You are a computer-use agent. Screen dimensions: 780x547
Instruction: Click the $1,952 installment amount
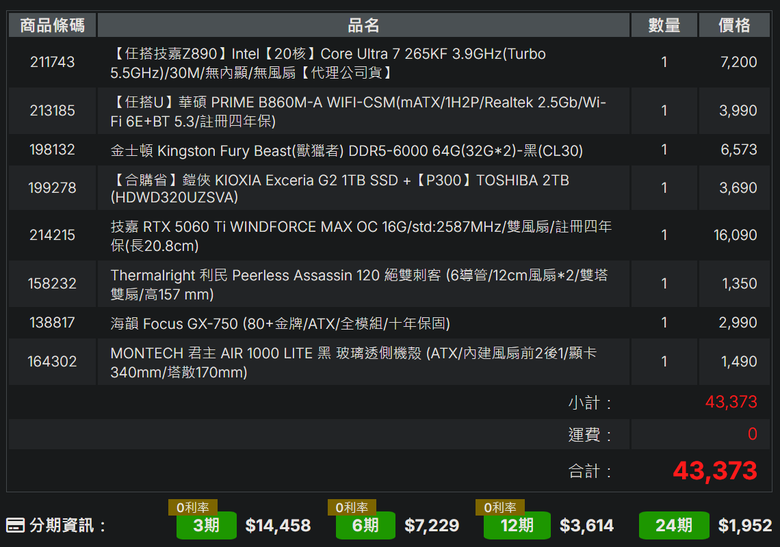point(745,526)
